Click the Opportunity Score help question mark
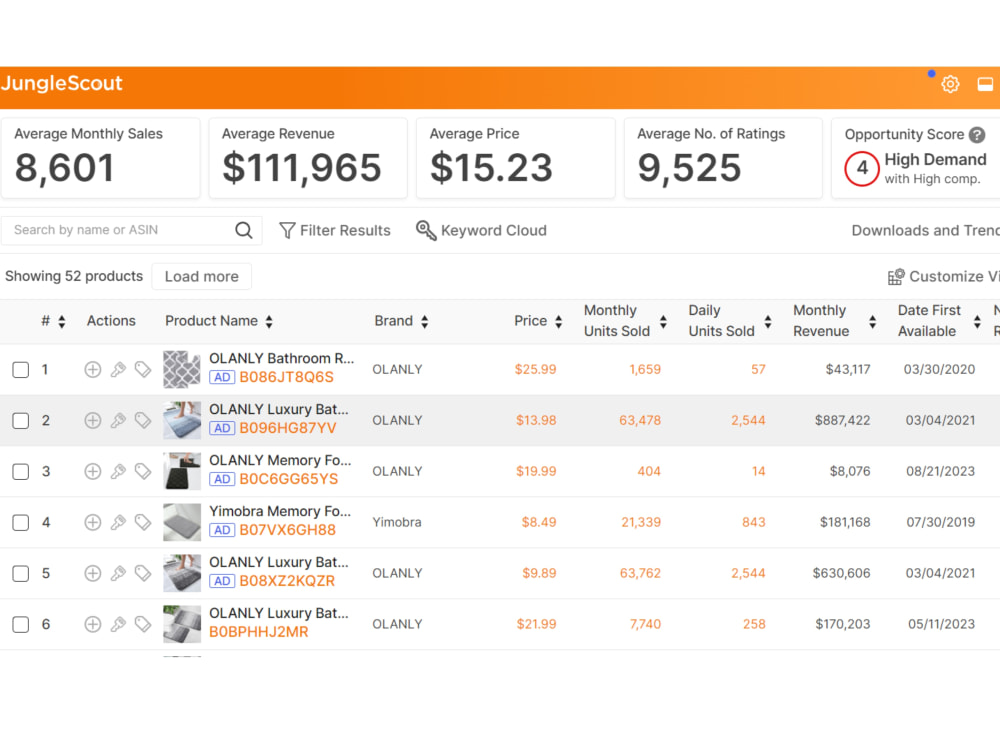Screen dimensions: 1000x750 [977, 135]
